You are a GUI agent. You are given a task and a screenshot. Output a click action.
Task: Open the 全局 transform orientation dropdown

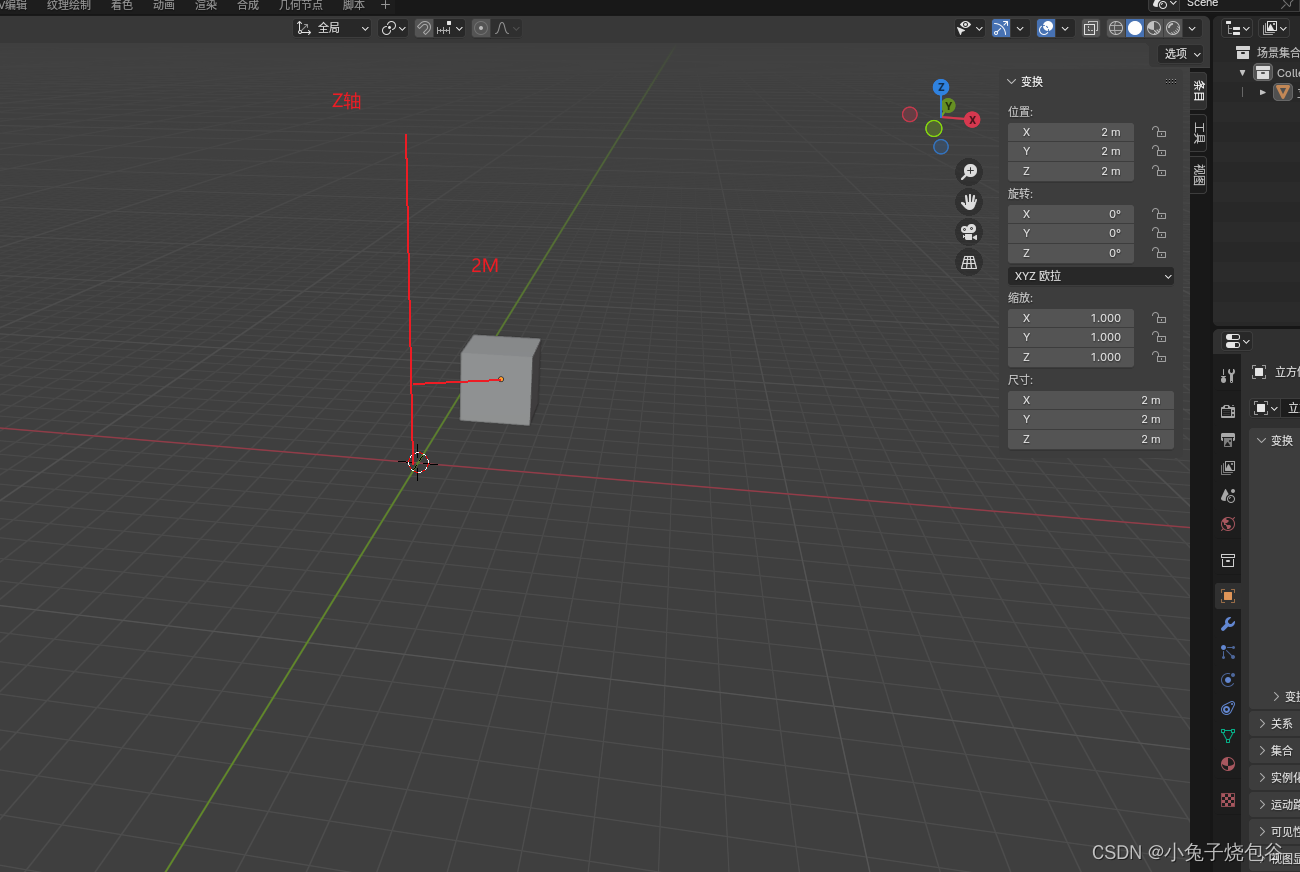coord(333,28)
